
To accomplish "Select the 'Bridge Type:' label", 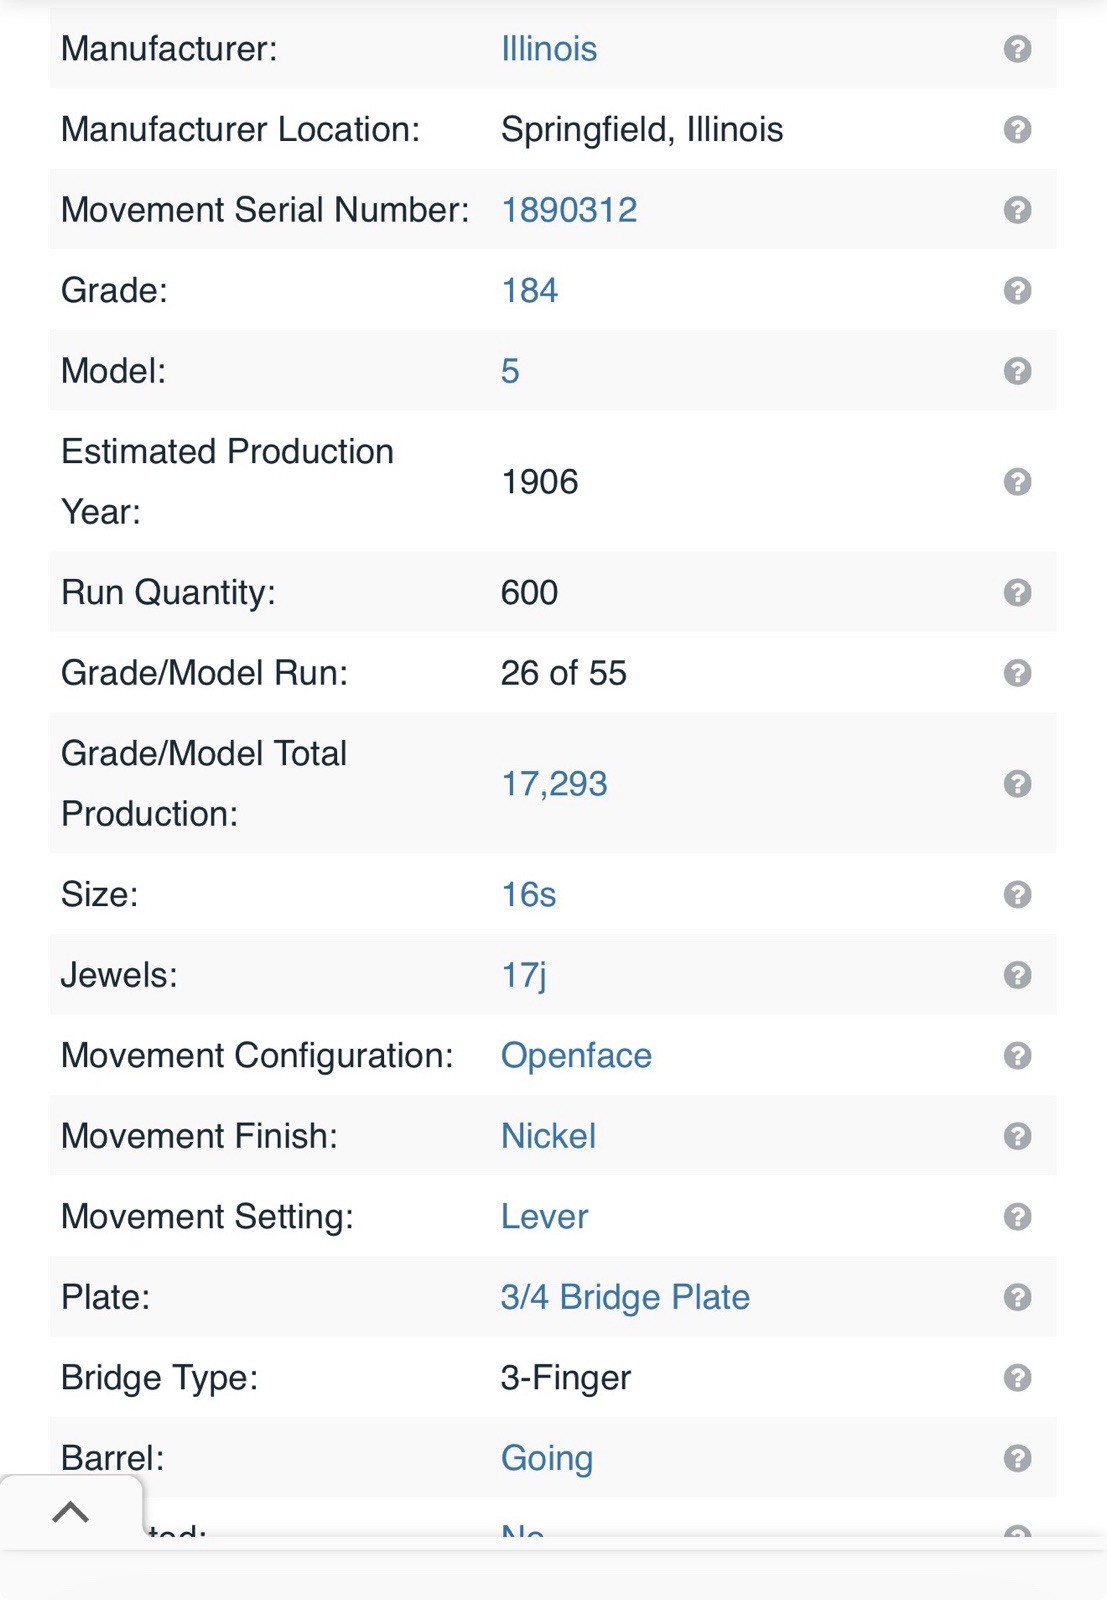I will coord(160,1378).
